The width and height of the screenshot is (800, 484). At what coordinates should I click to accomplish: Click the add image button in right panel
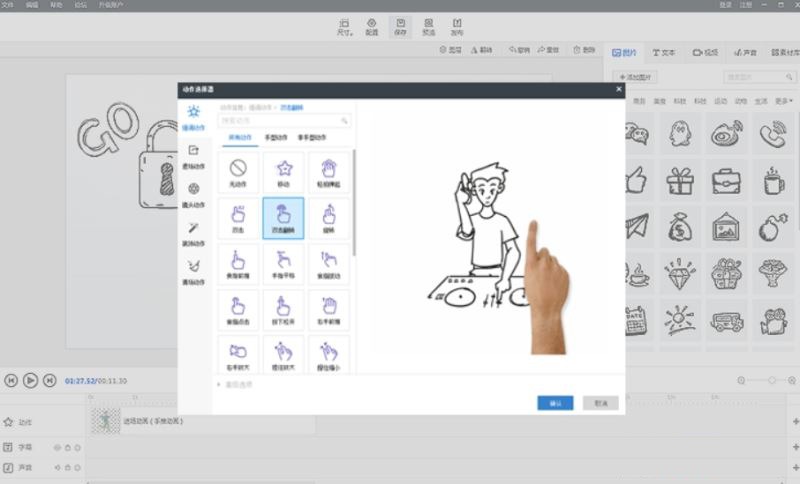coord(635,77)
